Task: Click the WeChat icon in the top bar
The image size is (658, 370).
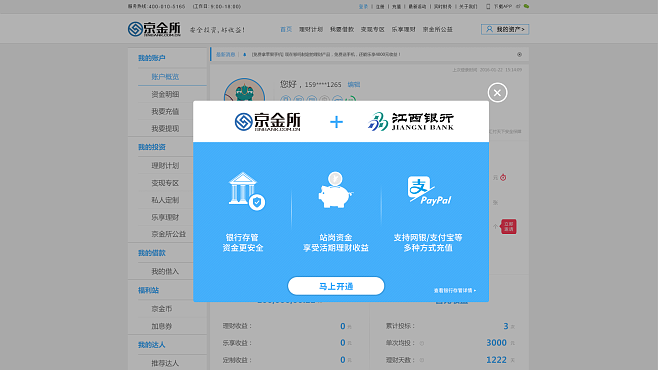Action: point(526,6)
